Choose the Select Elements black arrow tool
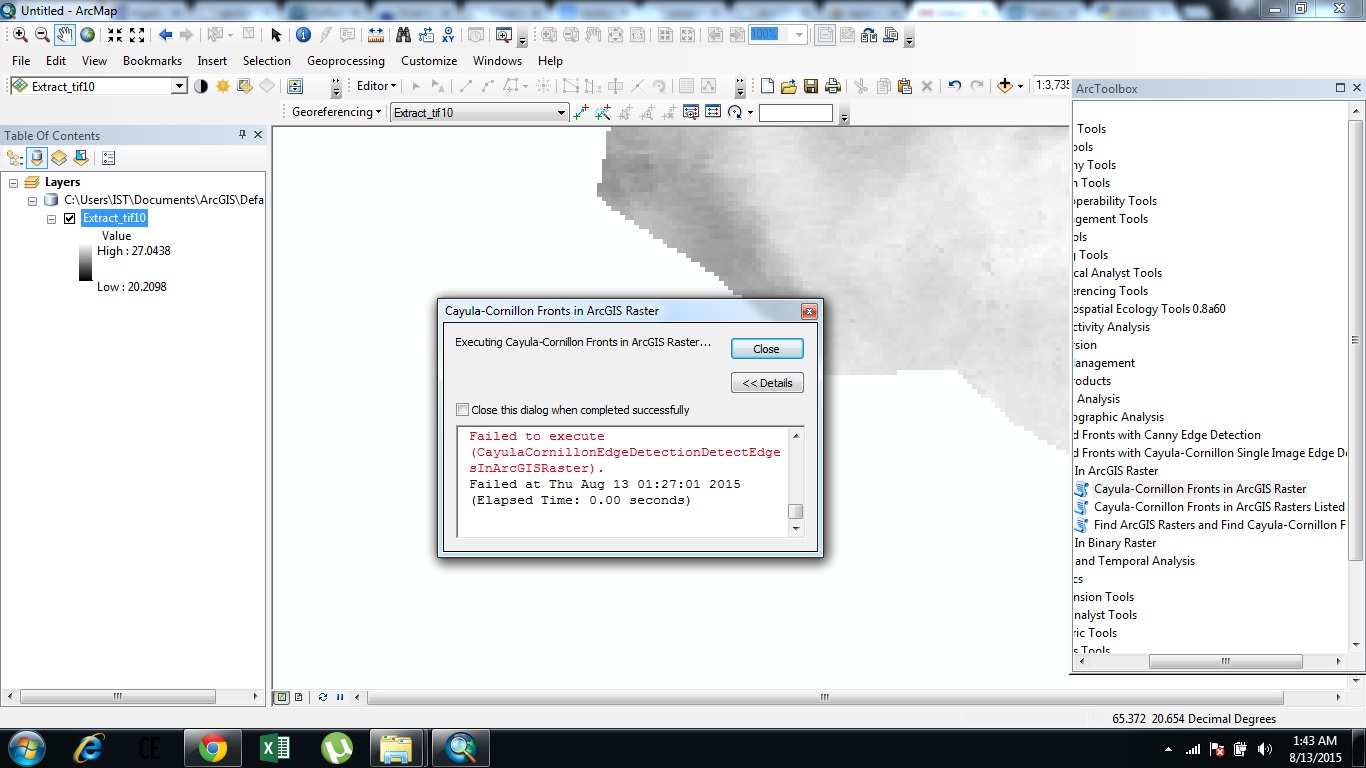This screenshot has width=1366, height=768. tap(277, 35)
